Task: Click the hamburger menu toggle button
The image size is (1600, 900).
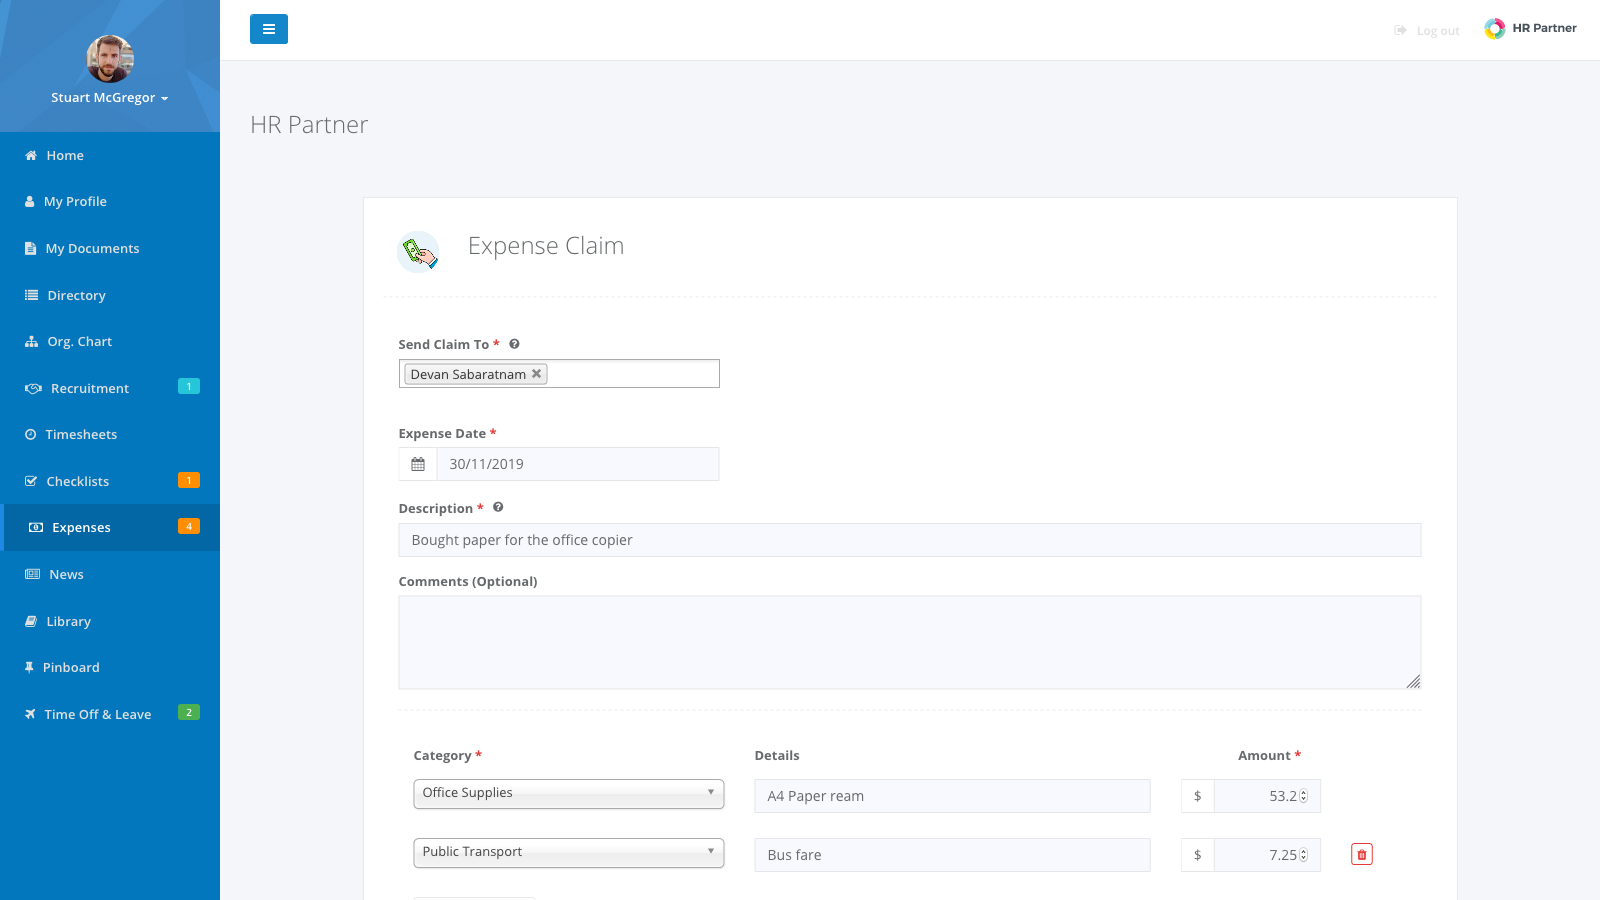Action: [268, 29]
